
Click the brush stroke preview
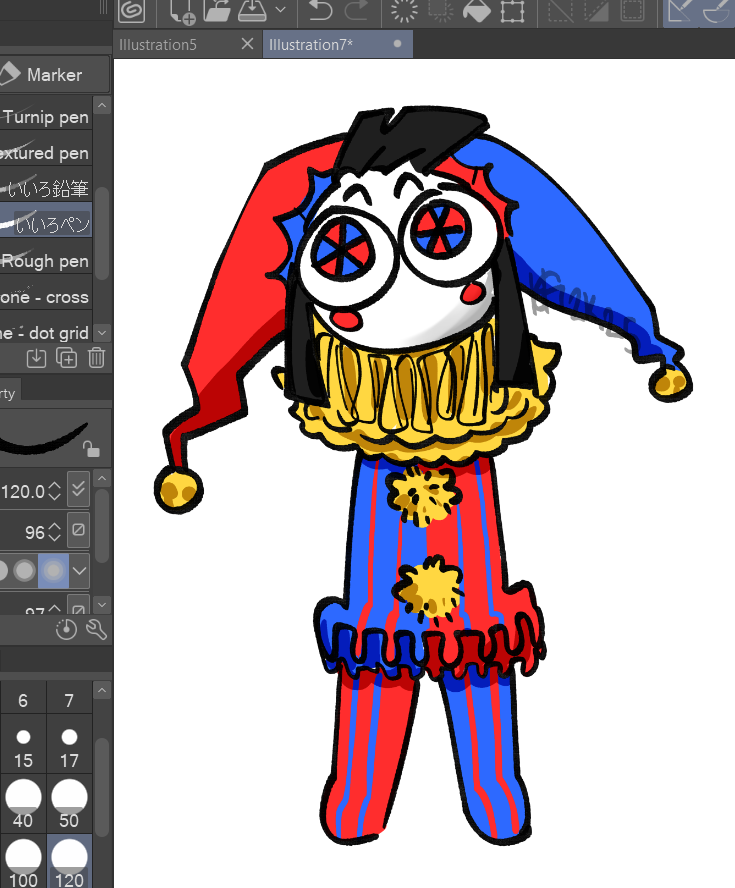[44, 438]
